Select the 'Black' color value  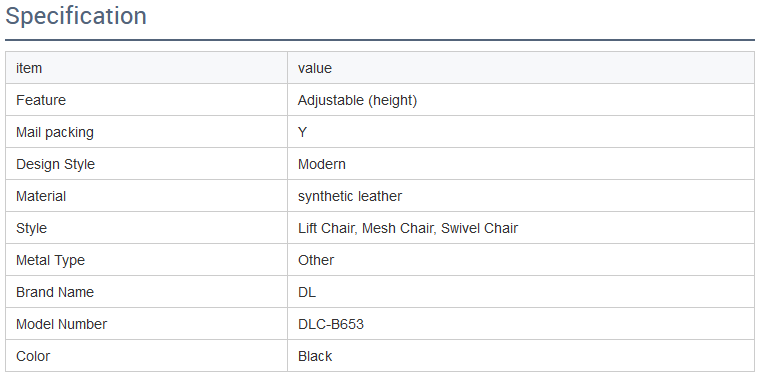(x=315, y=356)
